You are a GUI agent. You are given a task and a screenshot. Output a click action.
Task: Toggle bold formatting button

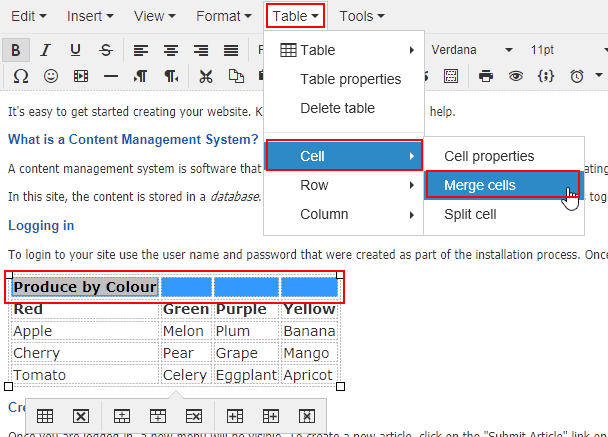click(16, 50)
